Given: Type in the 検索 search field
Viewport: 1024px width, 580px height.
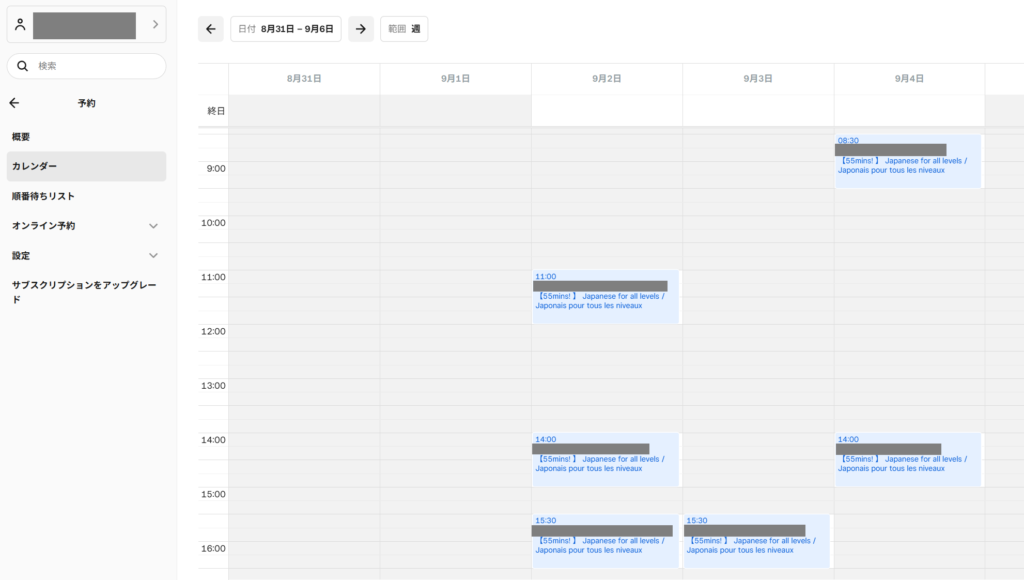Looking at the screenshot, I should coord(95,66).
